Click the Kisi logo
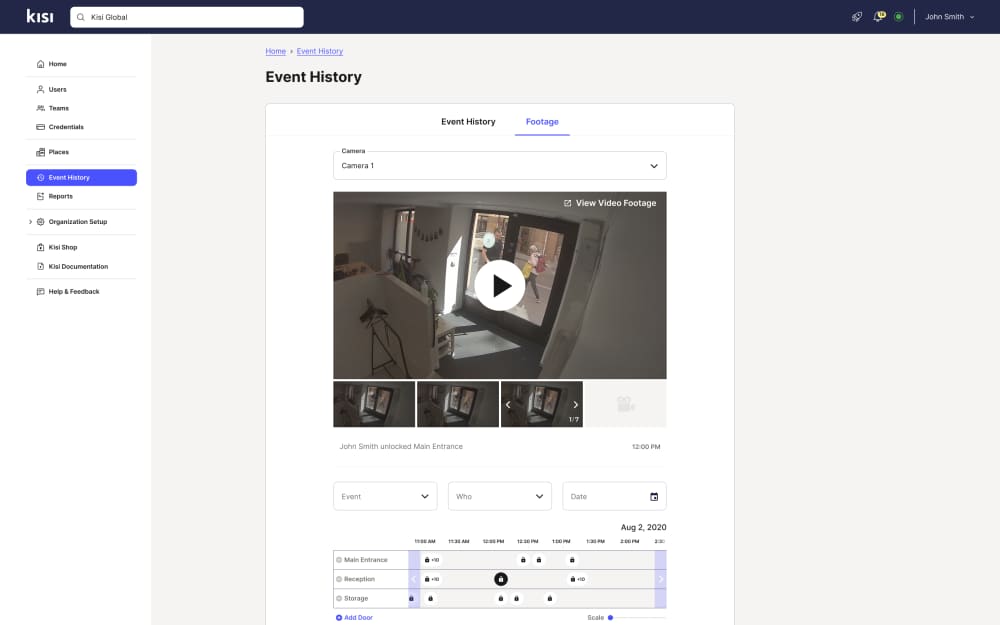This screenshot has width=1000, height=625. coord(40,17)
